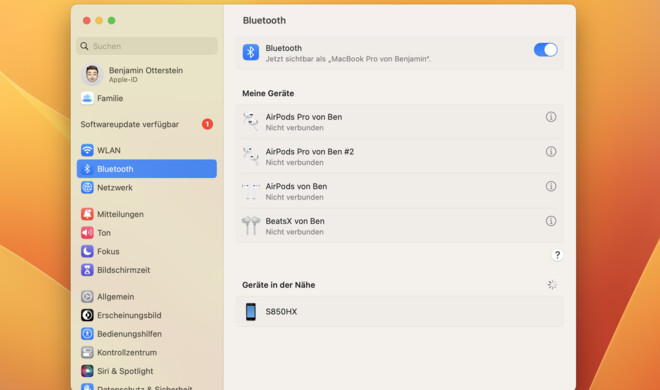The height and width of the screenshot is (390, 660).
Task: Select the 'AirPods Pro von Ben' device name
Action: point(303,117)
